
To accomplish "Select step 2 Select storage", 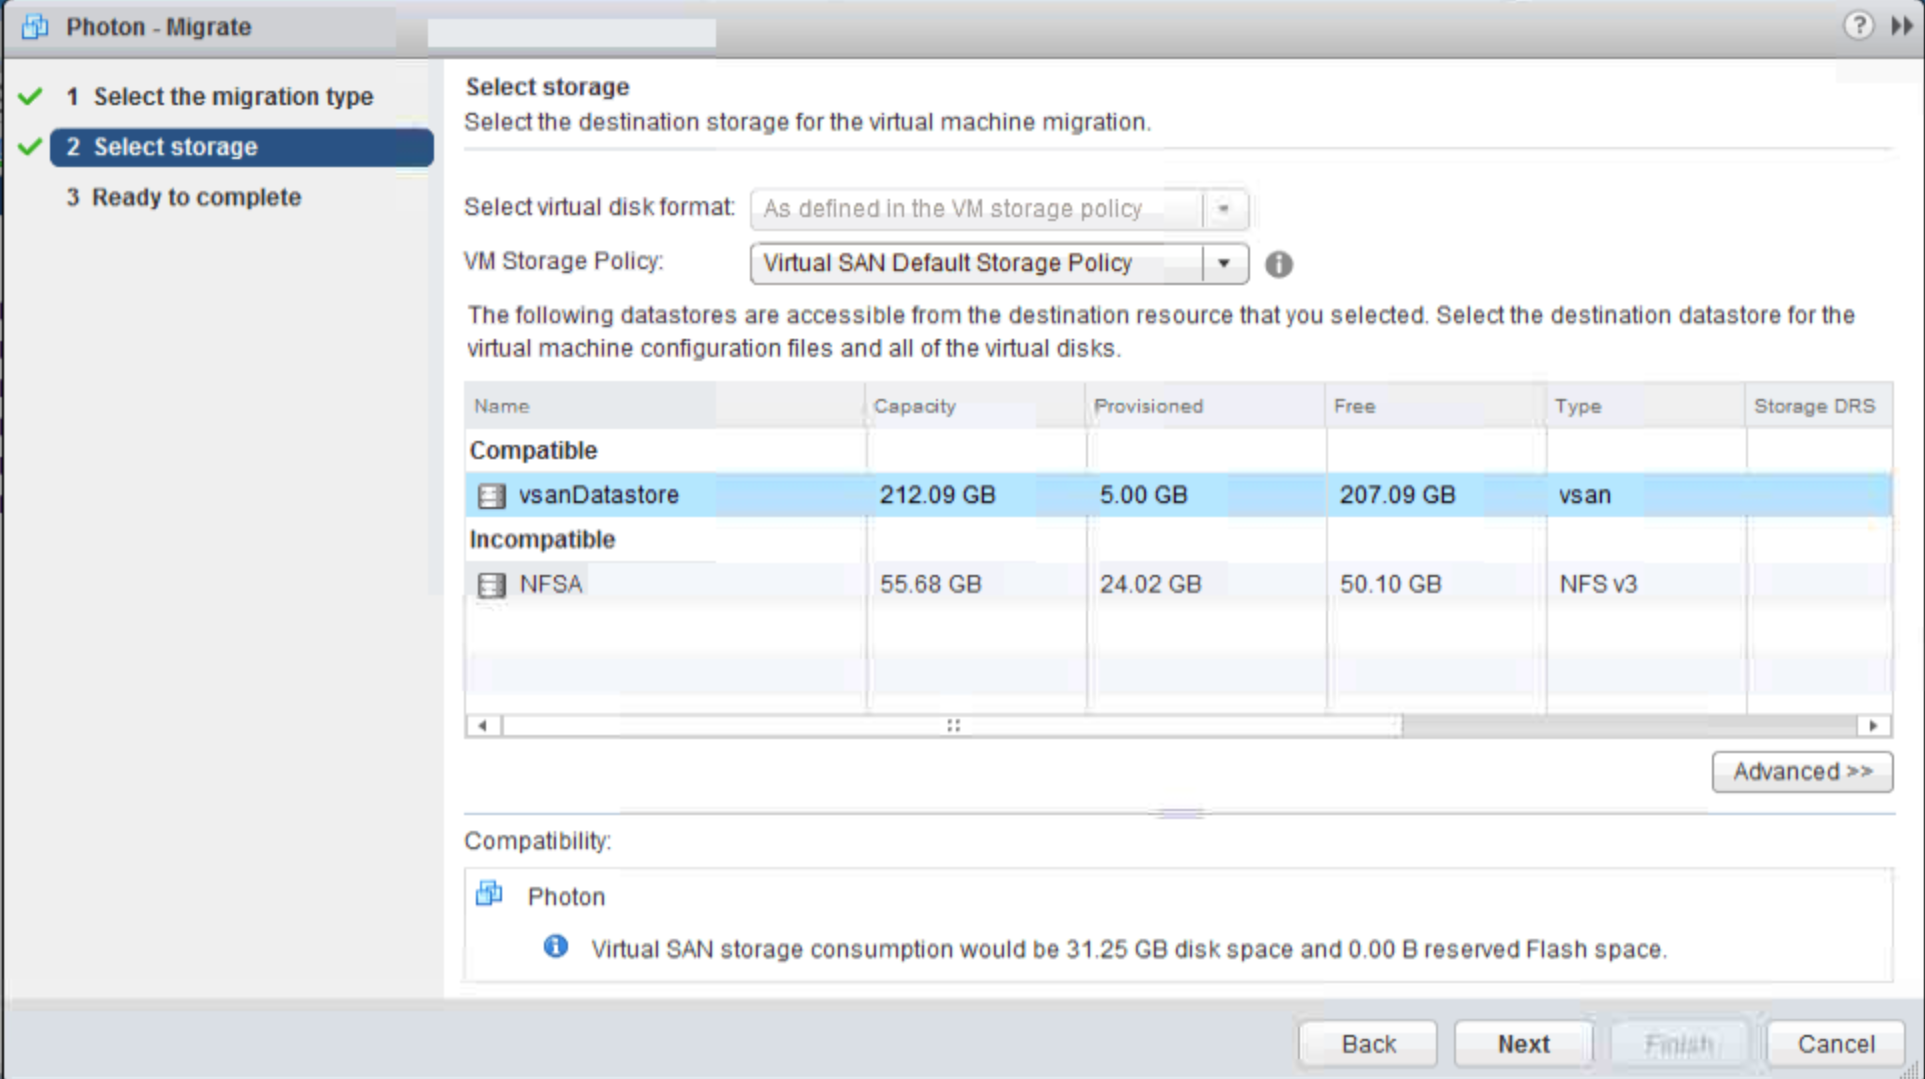I will click(x=241, y=147).
